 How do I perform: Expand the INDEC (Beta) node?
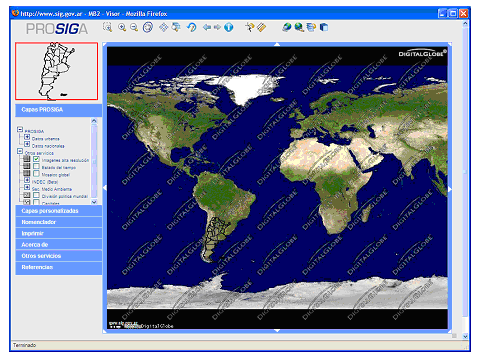click(x=27, y=180)
